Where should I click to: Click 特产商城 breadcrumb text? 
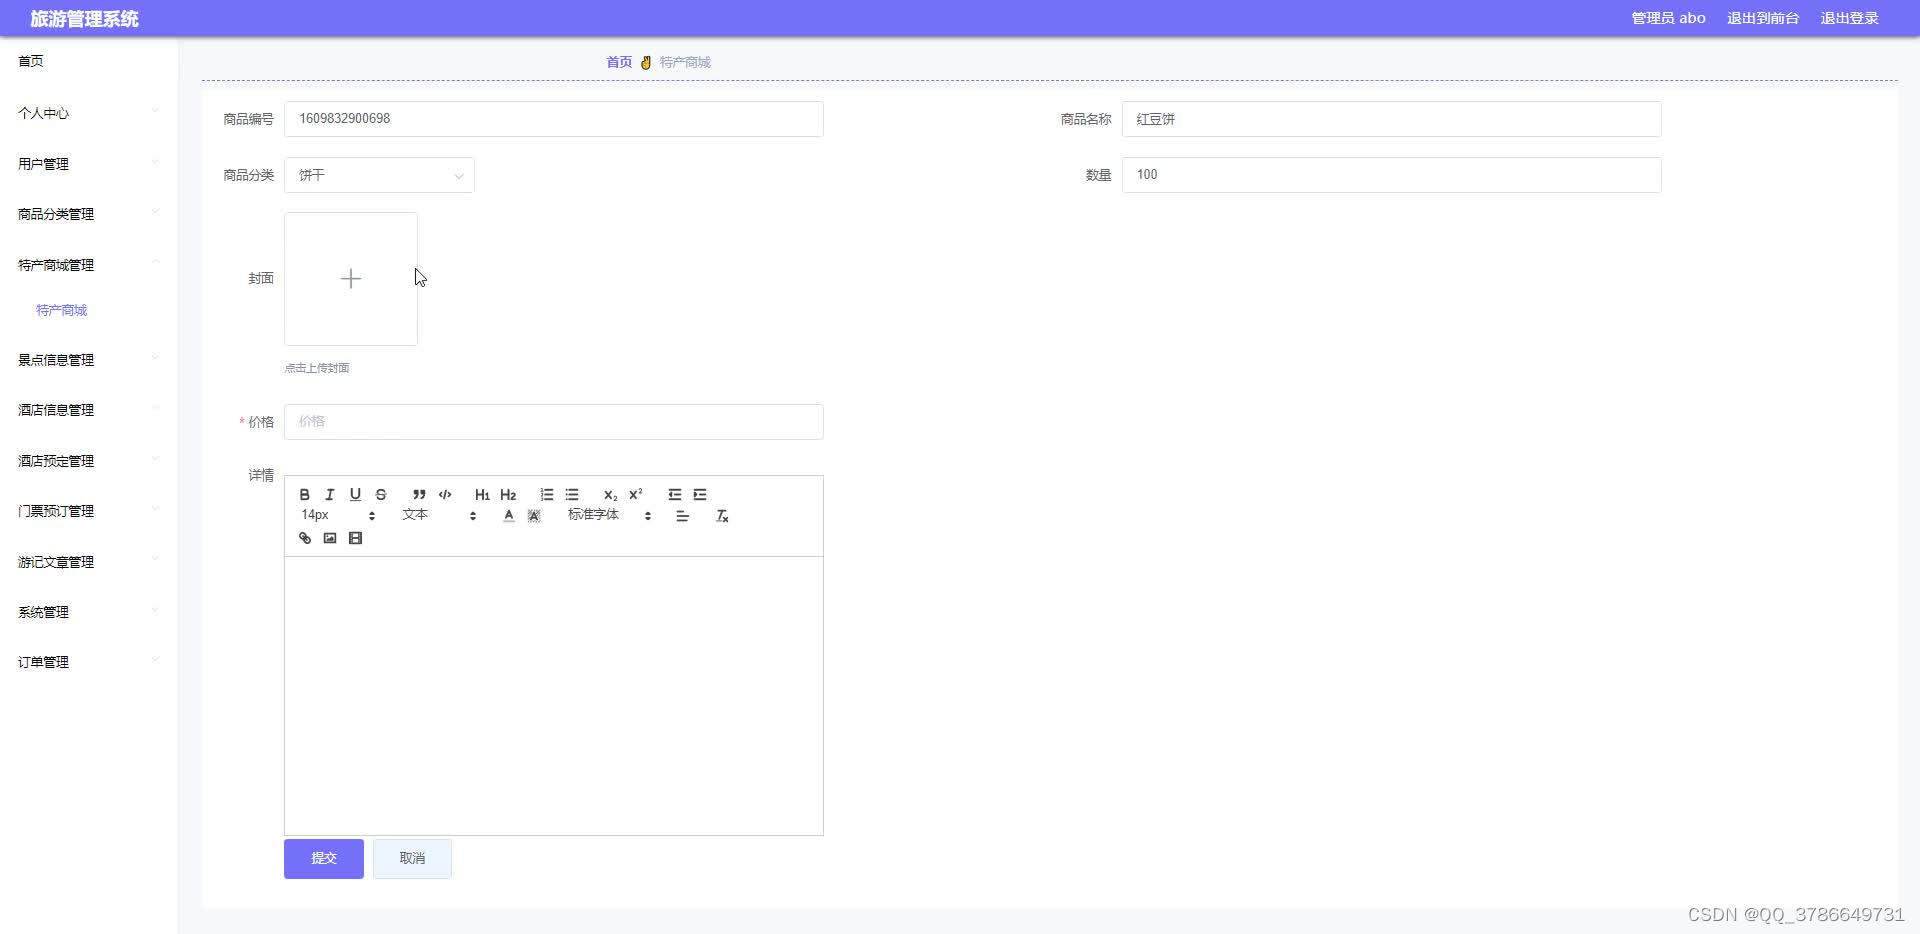(x=685, y=62)
